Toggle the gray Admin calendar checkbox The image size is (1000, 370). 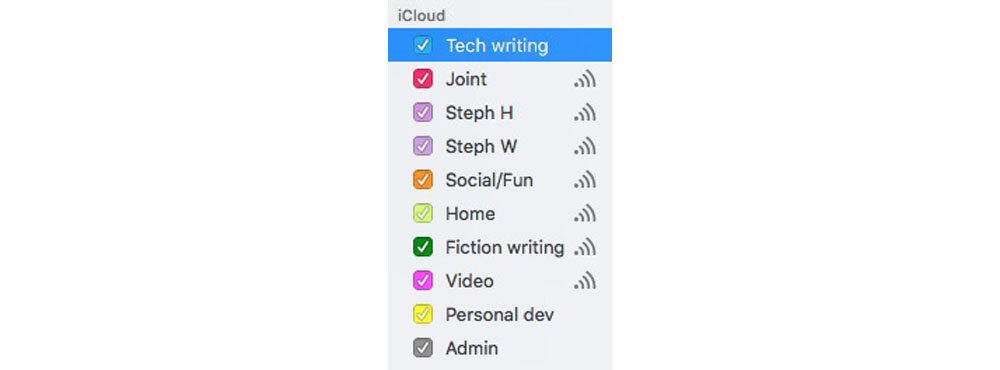423,348
